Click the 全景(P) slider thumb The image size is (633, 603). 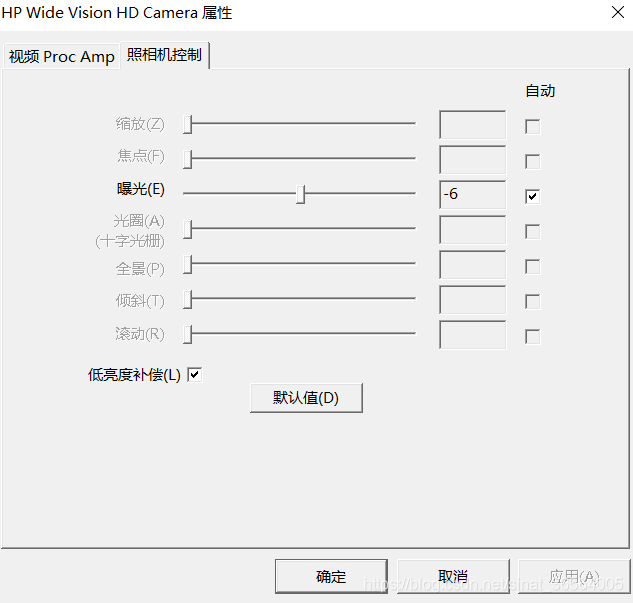(x=187, y=264)
